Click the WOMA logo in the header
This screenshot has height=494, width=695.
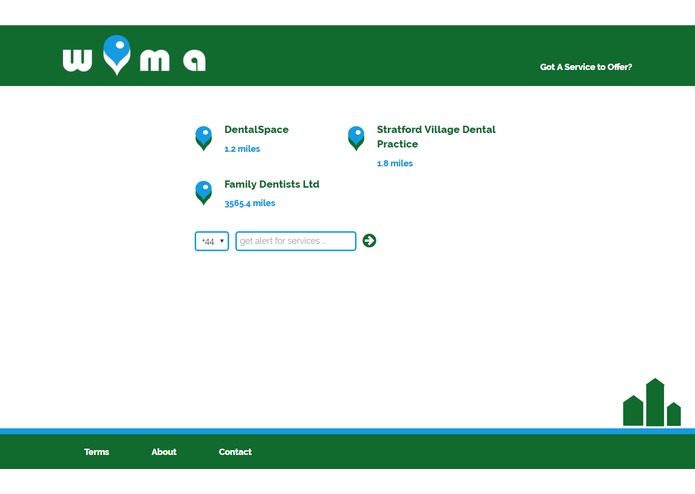134,55
